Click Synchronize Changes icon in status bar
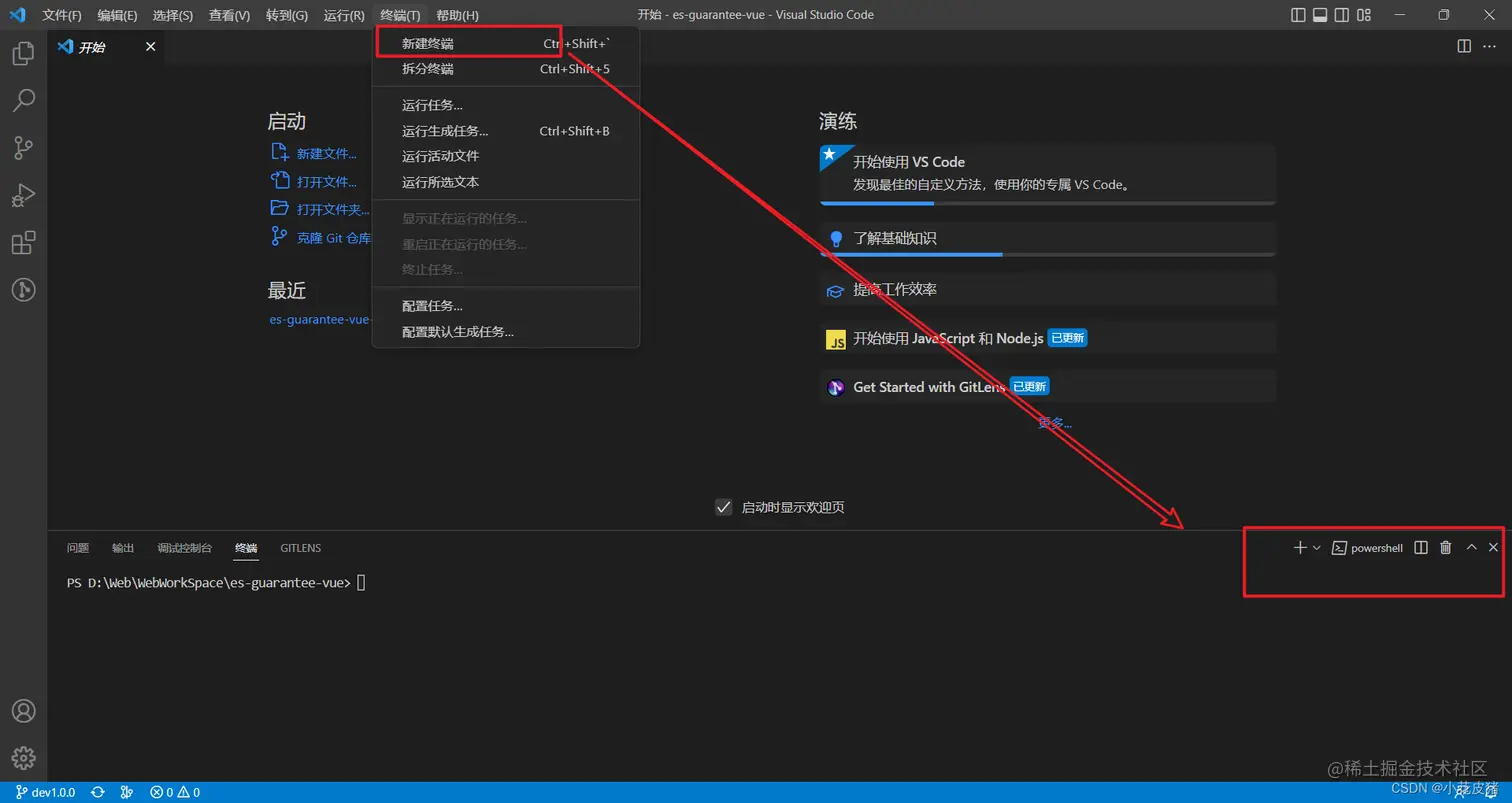This screenshot has height=803, width=1512. [98, 792]
